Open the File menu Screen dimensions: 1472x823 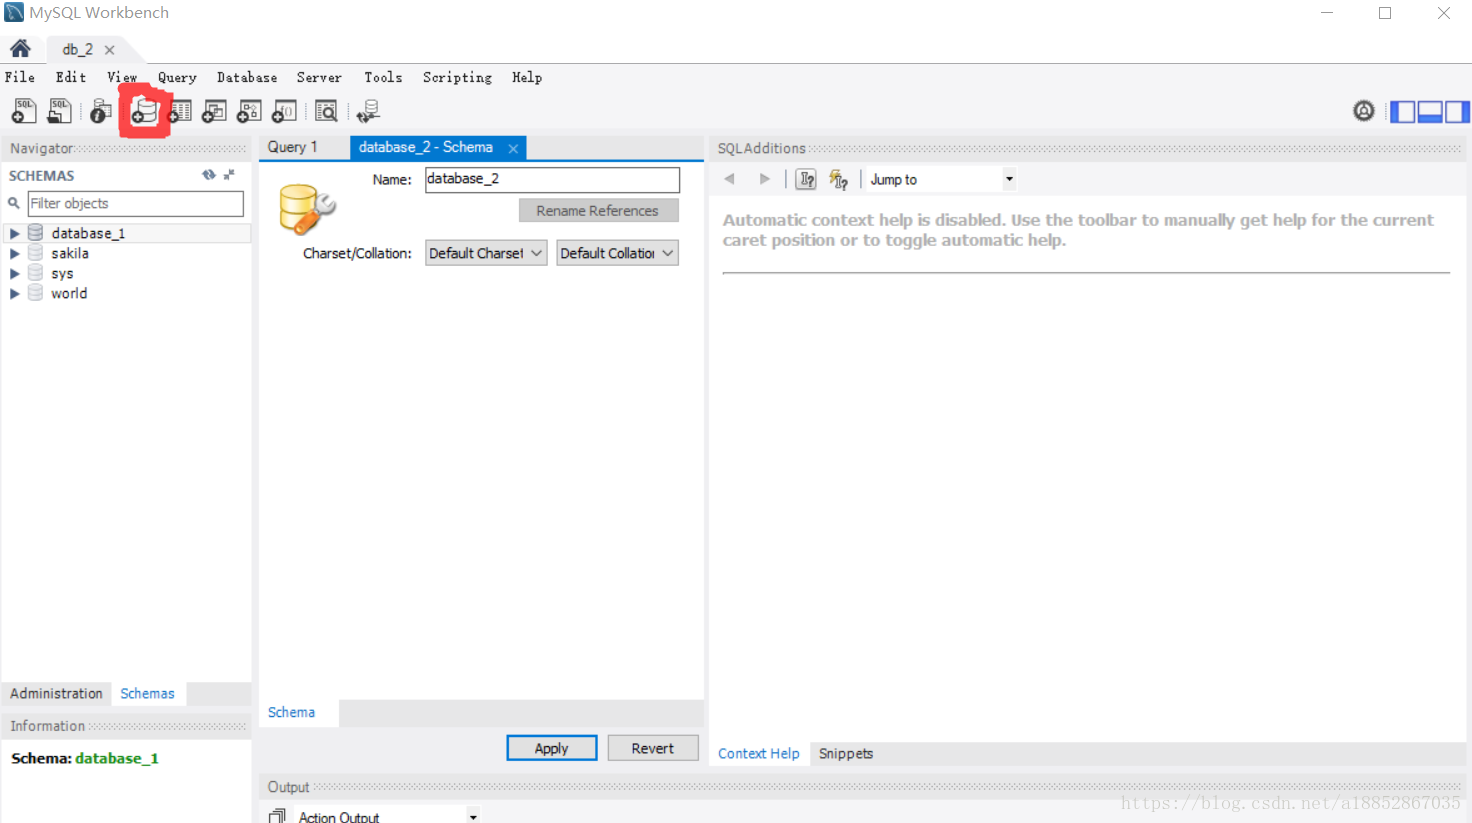point(20,77)
